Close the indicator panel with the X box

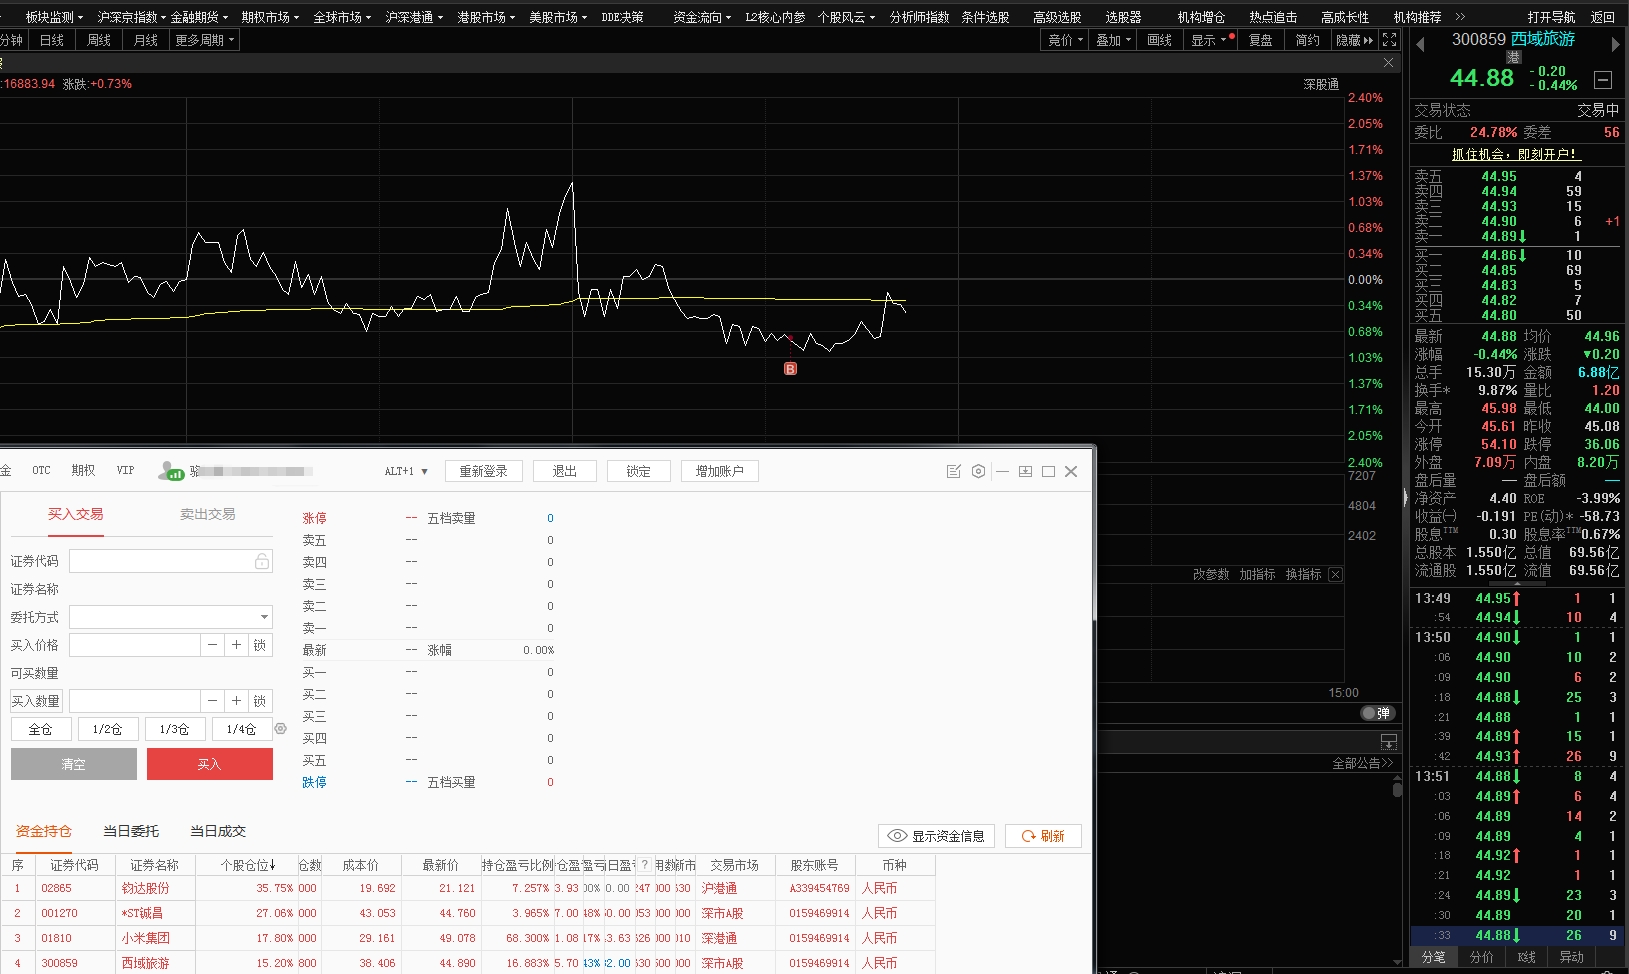click(1335, 574)
